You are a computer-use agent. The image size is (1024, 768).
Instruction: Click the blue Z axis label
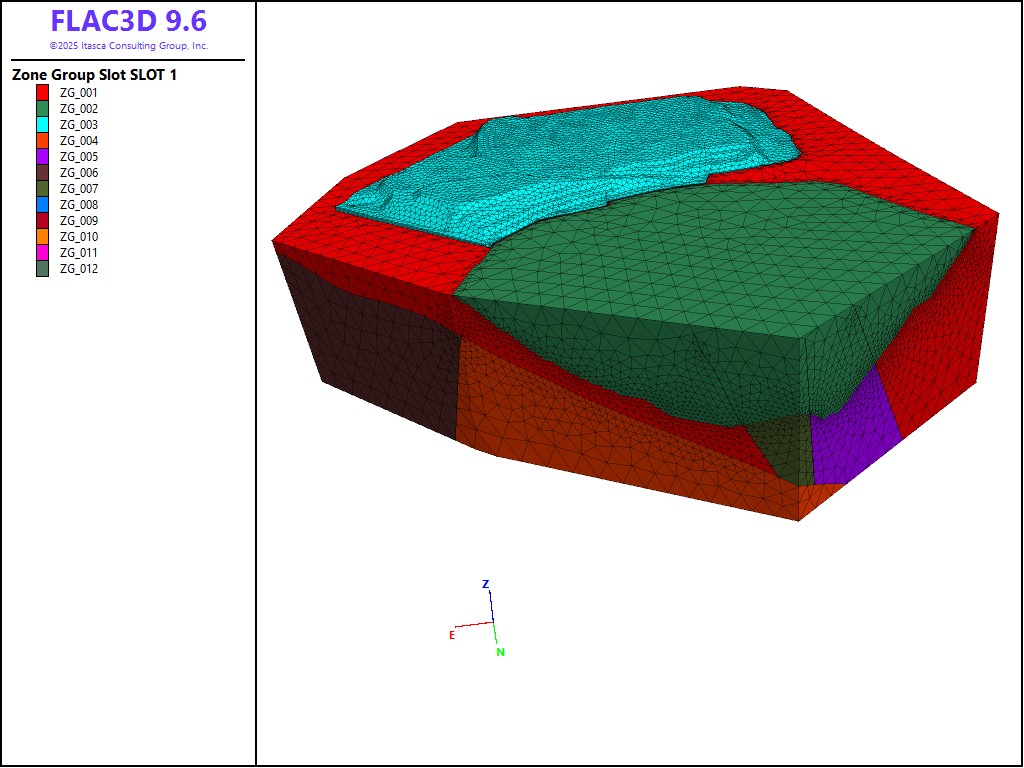[x=486, y=584]
